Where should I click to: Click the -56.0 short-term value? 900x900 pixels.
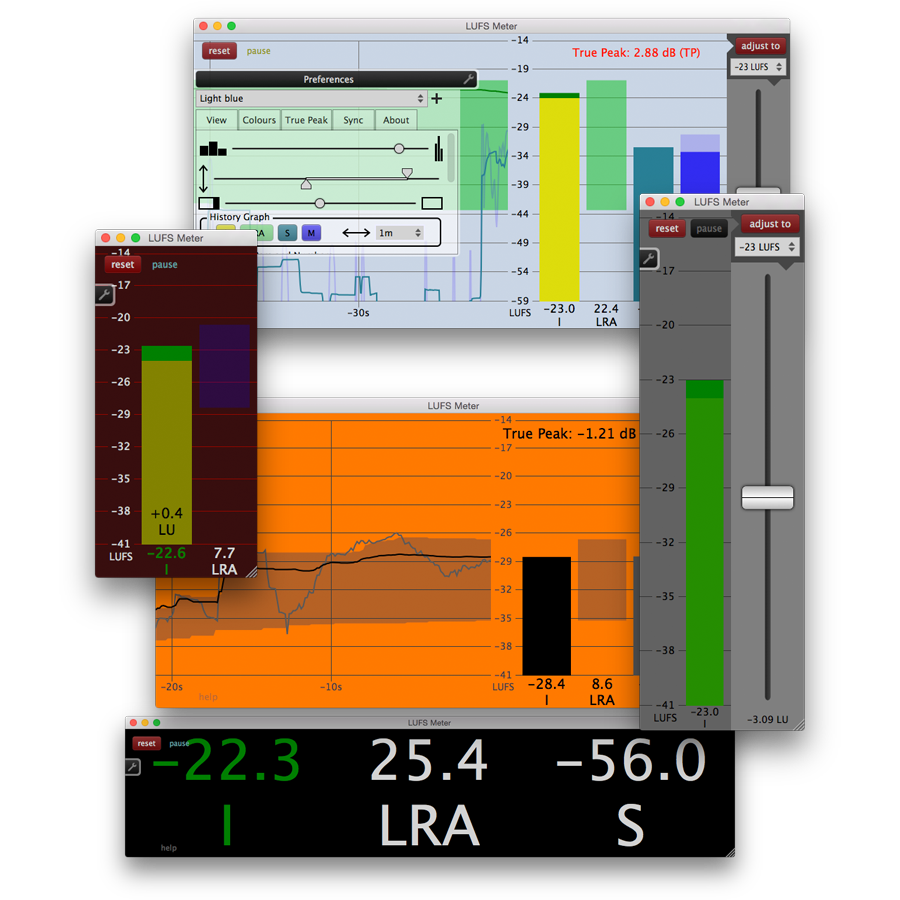pos(631,760)
